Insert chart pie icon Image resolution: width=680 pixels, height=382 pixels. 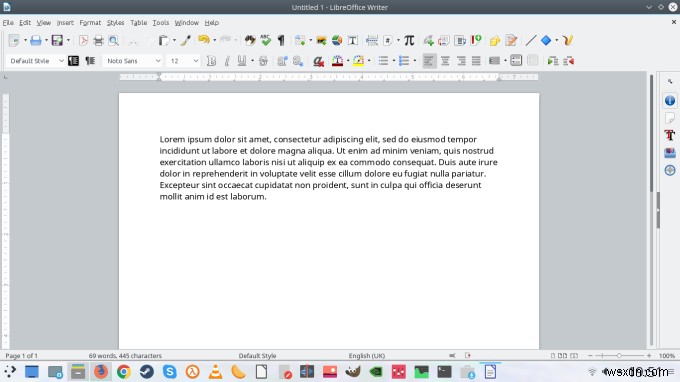(337, 40)
